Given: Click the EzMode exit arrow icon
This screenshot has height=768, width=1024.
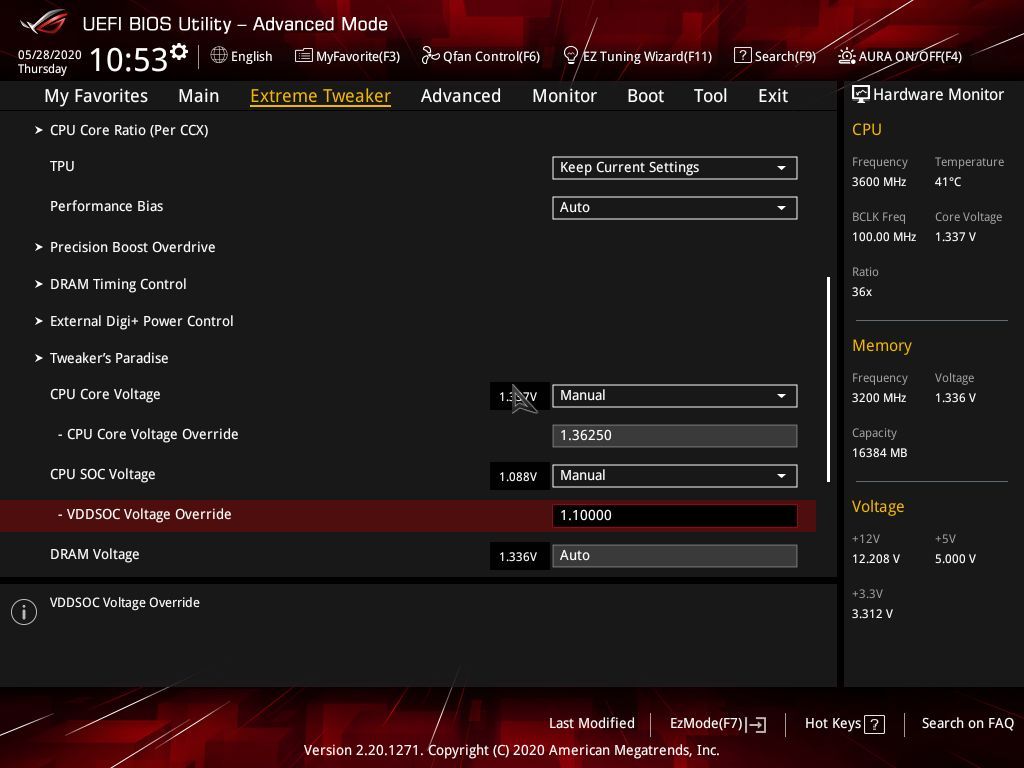Looking at the screenshot, I should click(756, 724).
